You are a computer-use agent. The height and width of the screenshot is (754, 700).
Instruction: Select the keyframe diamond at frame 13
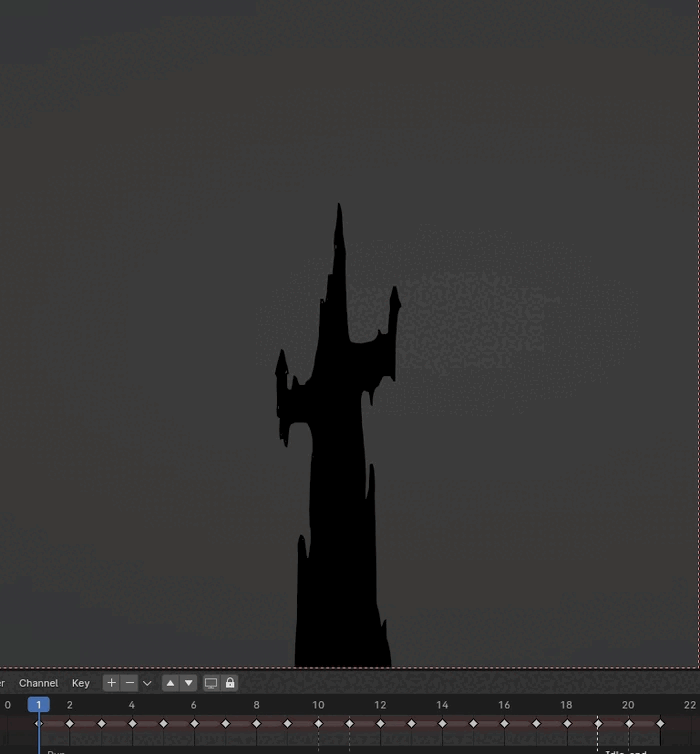(x=412, y=723)
